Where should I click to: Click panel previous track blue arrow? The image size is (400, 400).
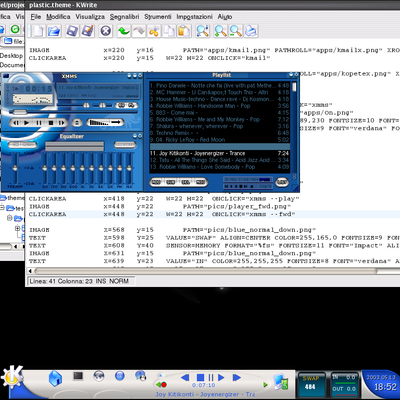185,377
